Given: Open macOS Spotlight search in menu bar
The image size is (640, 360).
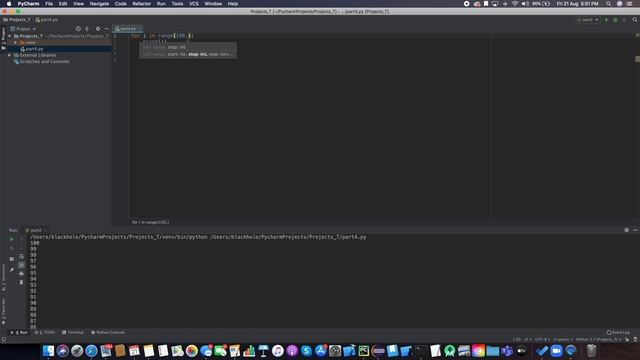Looking at the screenshot, I should pos(609,4).
